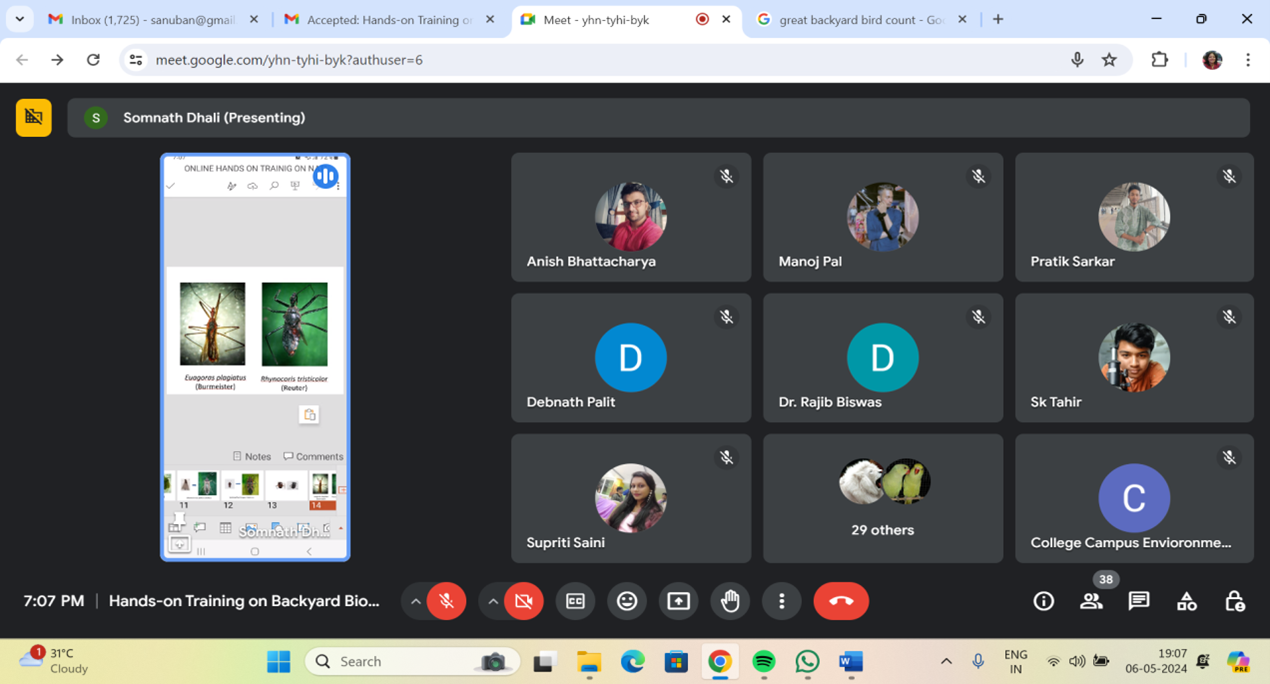Open WhatsApp from the taskbar
The image size is (1270, 684).
tap(807, 662)
